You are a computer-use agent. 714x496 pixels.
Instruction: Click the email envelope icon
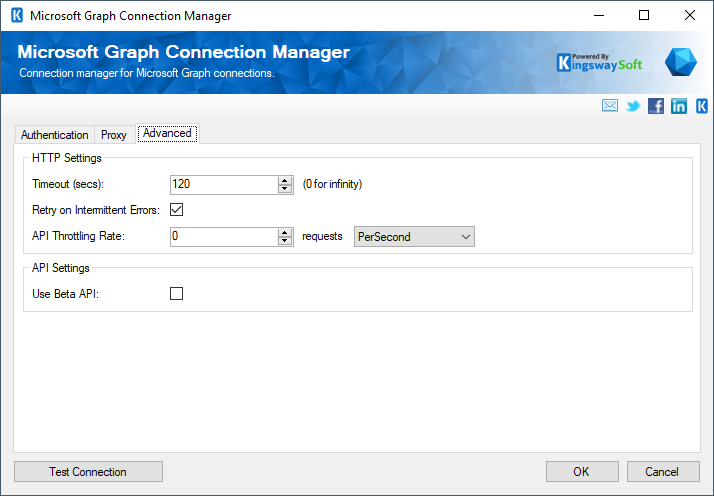[x=610, y=106]
